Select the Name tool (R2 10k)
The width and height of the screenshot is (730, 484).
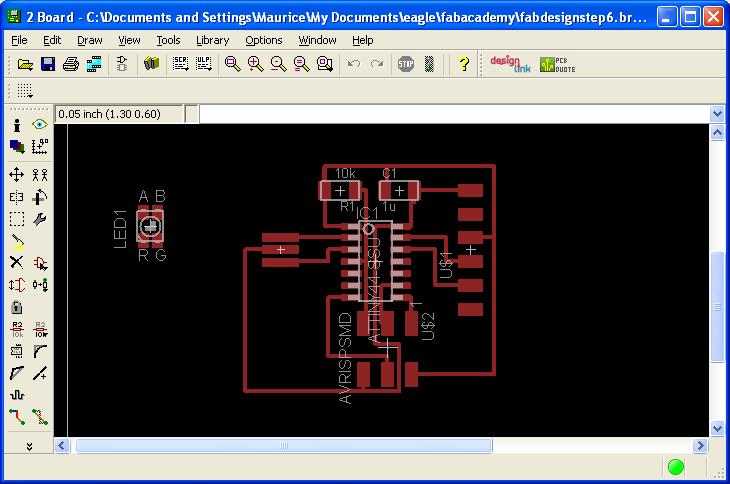(x=17, y=329)
